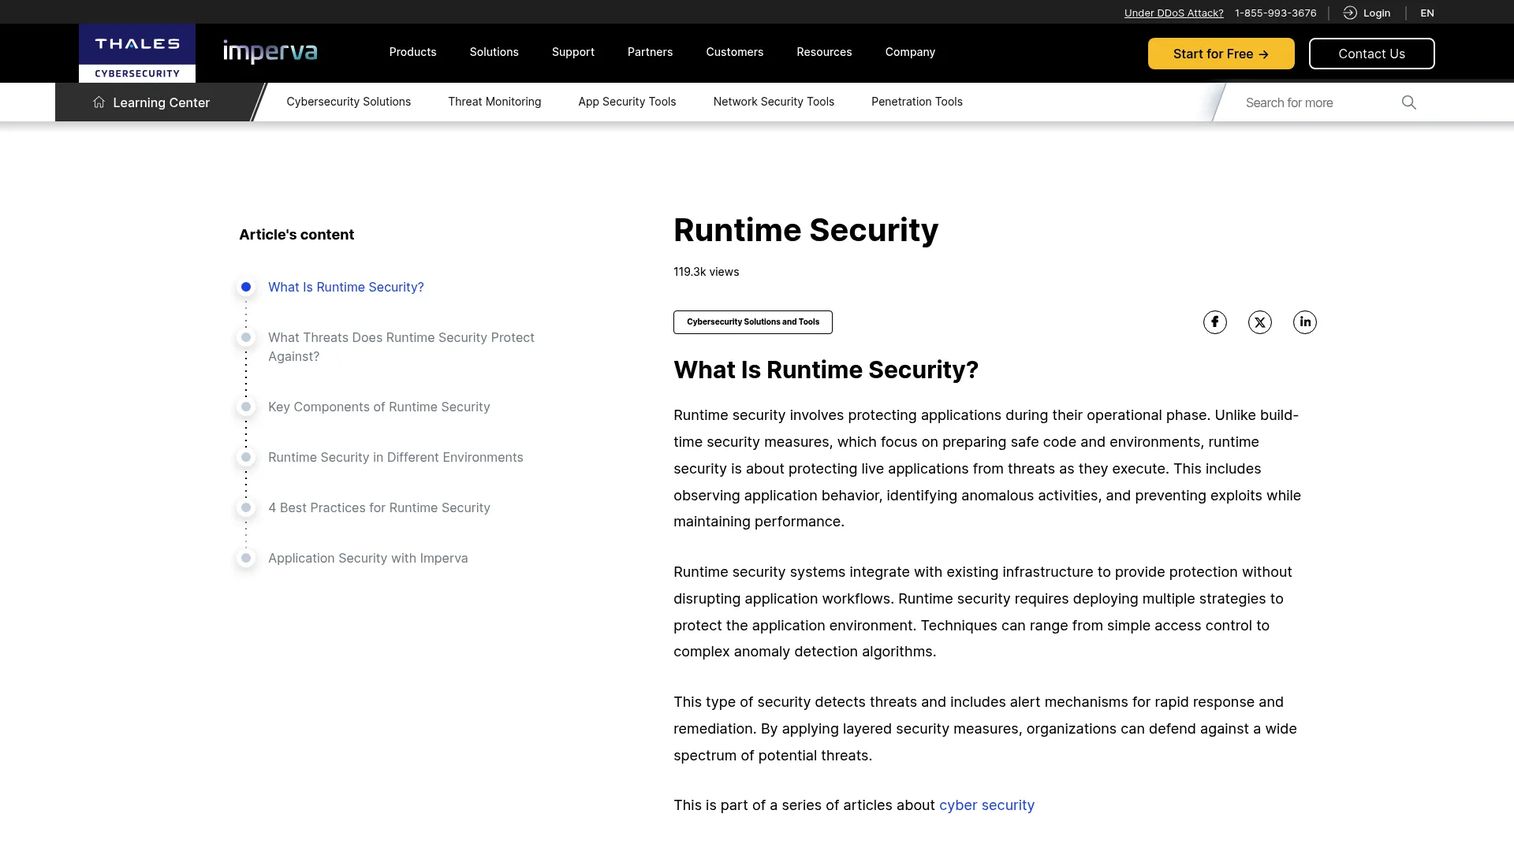Screen dimensions: 1514x851
Task: Click Cybersecurity Solutions and Tools tag
Action: 753,322
